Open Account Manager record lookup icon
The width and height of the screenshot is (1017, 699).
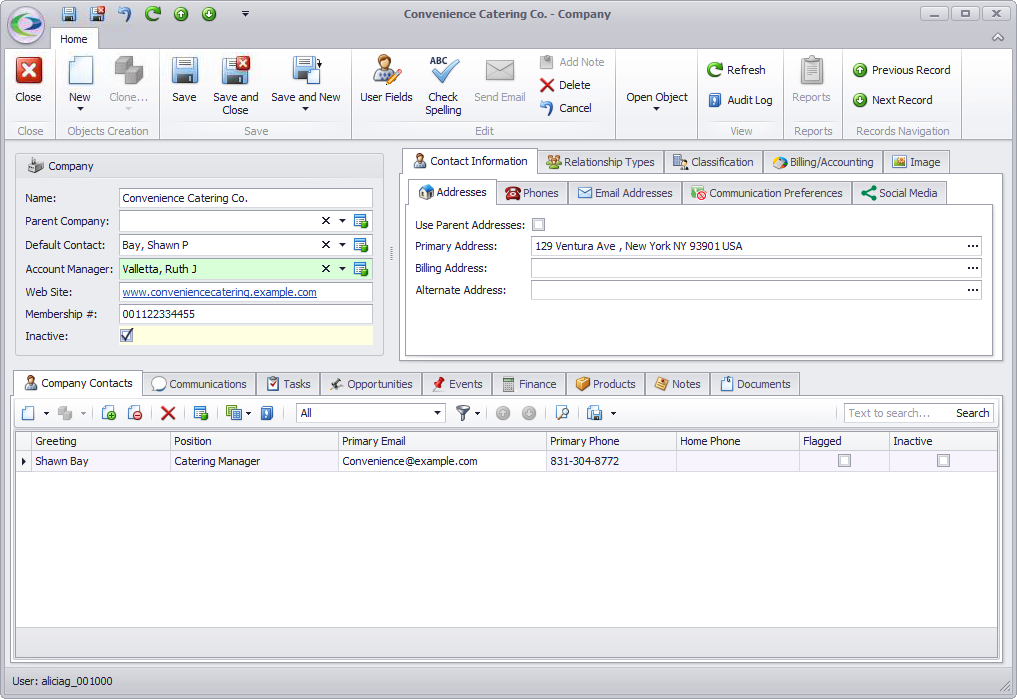coord(361,269)
